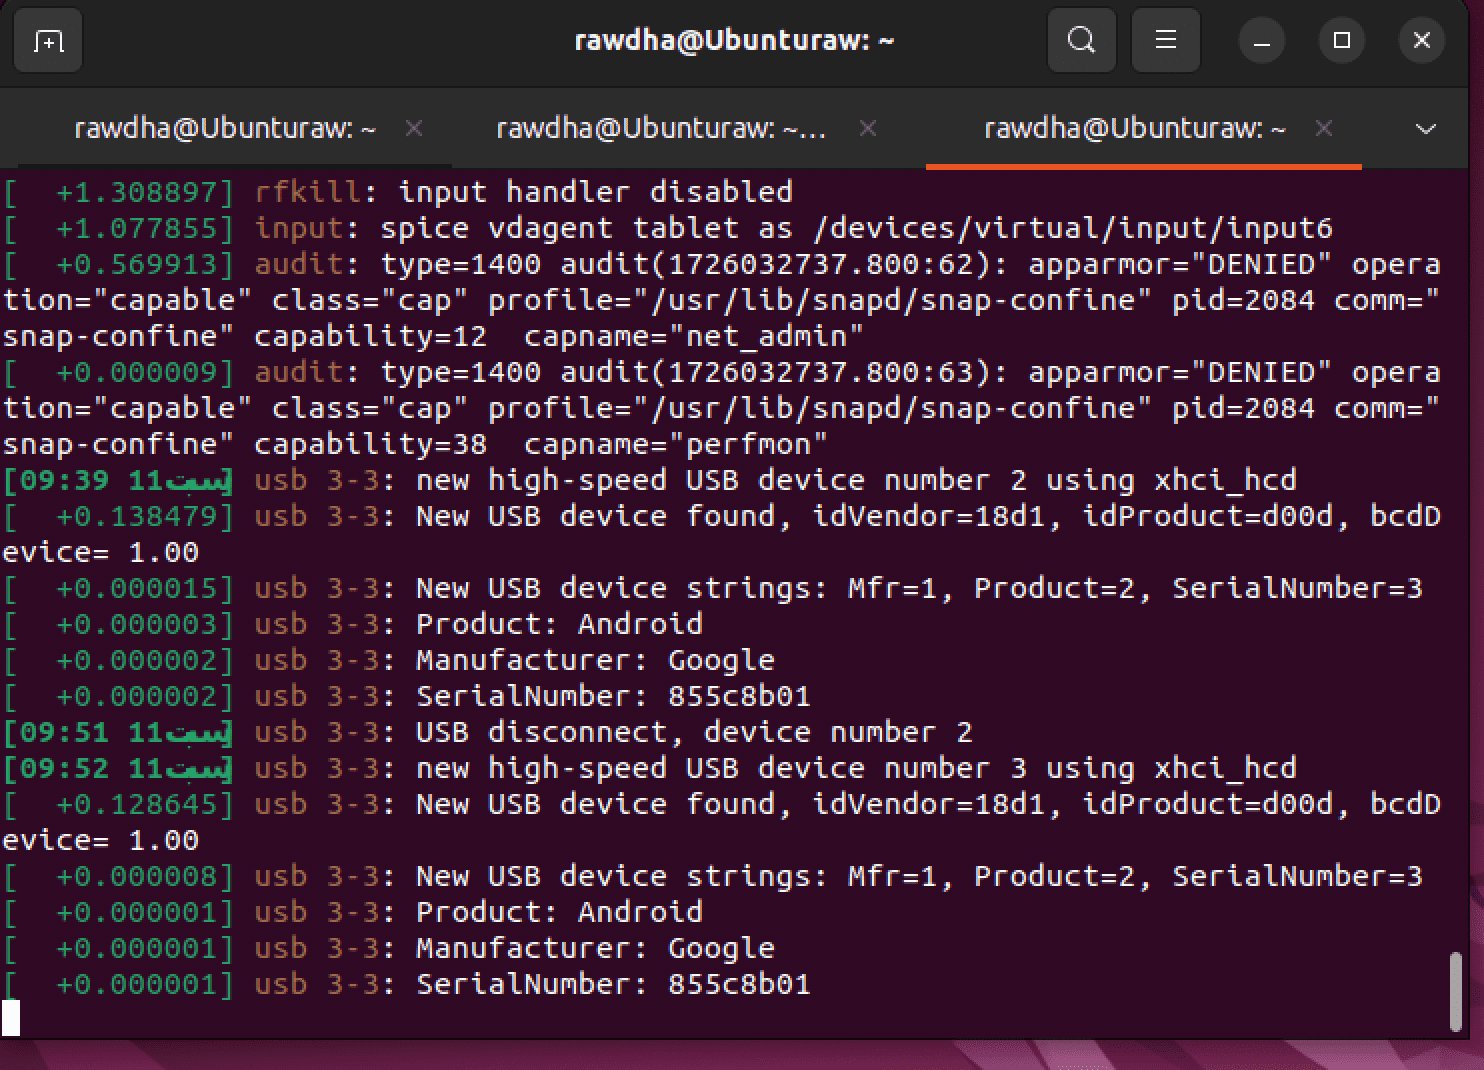This screenshot has height=1070, width=1484.
Task: Click the timestamp "+1.308897"
Action: (136, 192)
